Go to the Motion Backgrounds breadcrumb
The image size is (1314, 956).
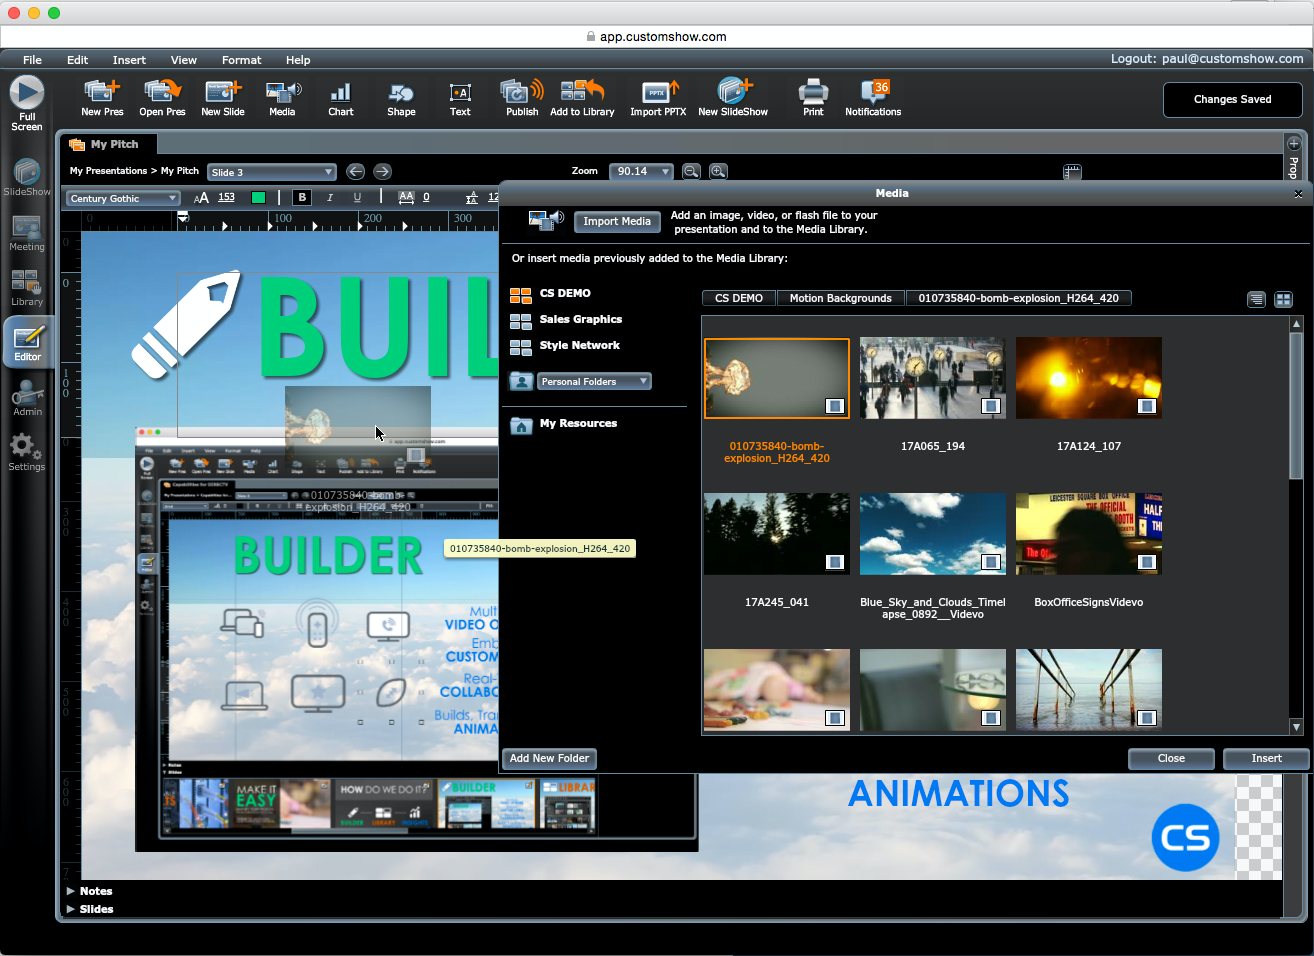[840, 298]
